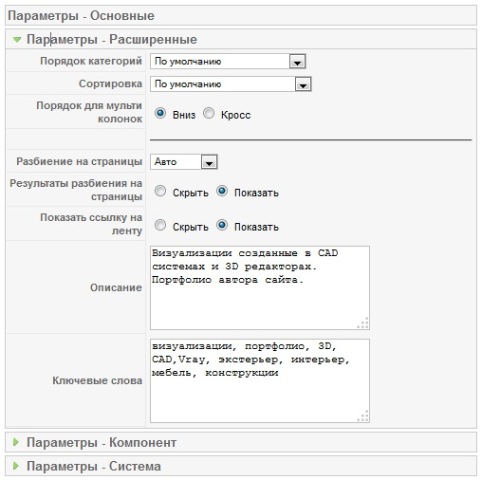
Task: Expand the green arrow beside Параметры - Система
Action: (16, 466)
